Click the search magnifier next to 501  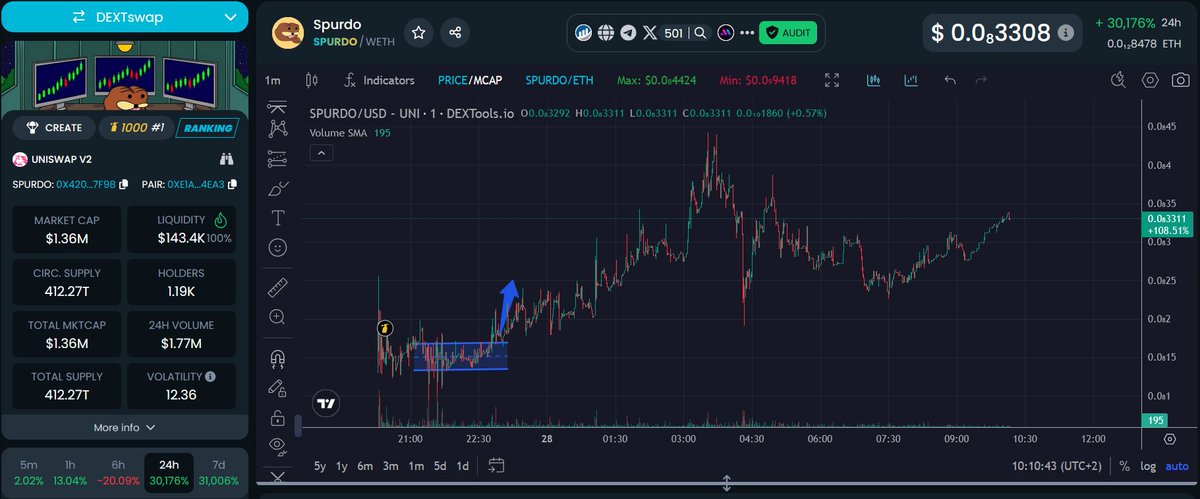click(x=701, y=33)
